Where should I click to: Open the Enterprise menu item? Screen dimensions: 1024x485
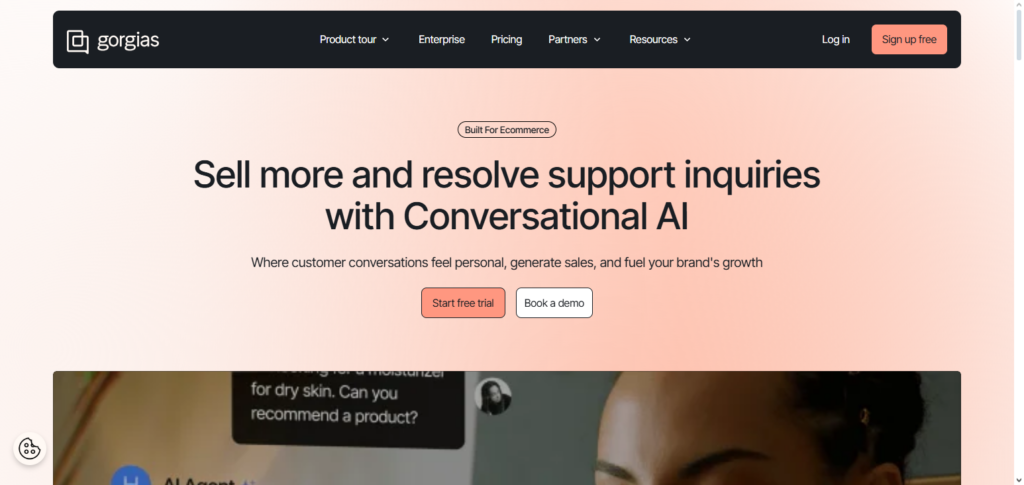point(441,40)
